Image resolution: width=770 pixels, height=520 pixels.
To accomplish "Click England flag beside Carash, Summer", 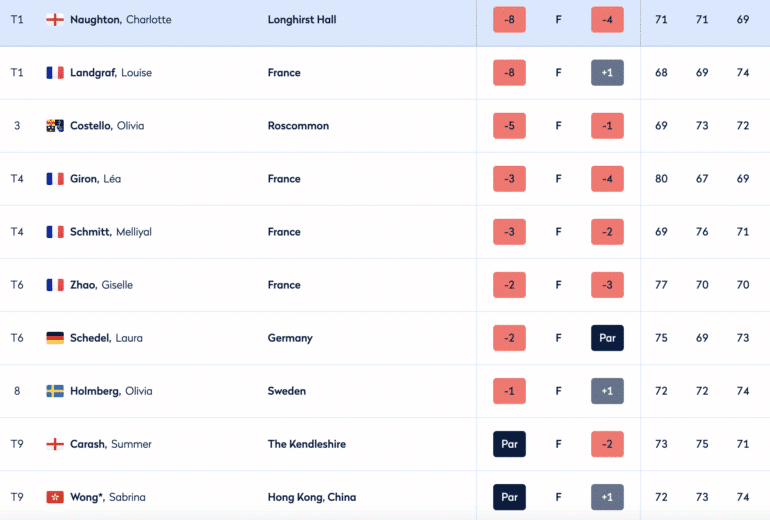I will [55, 444].
